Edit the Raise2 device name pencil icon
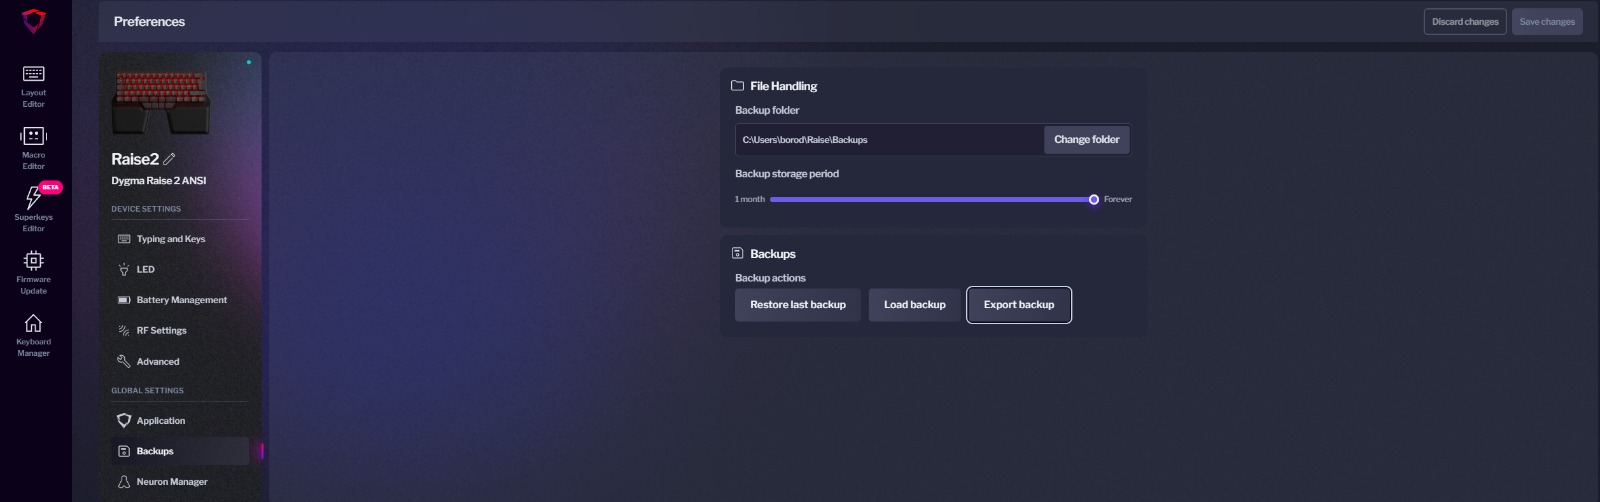 [169, 159]
